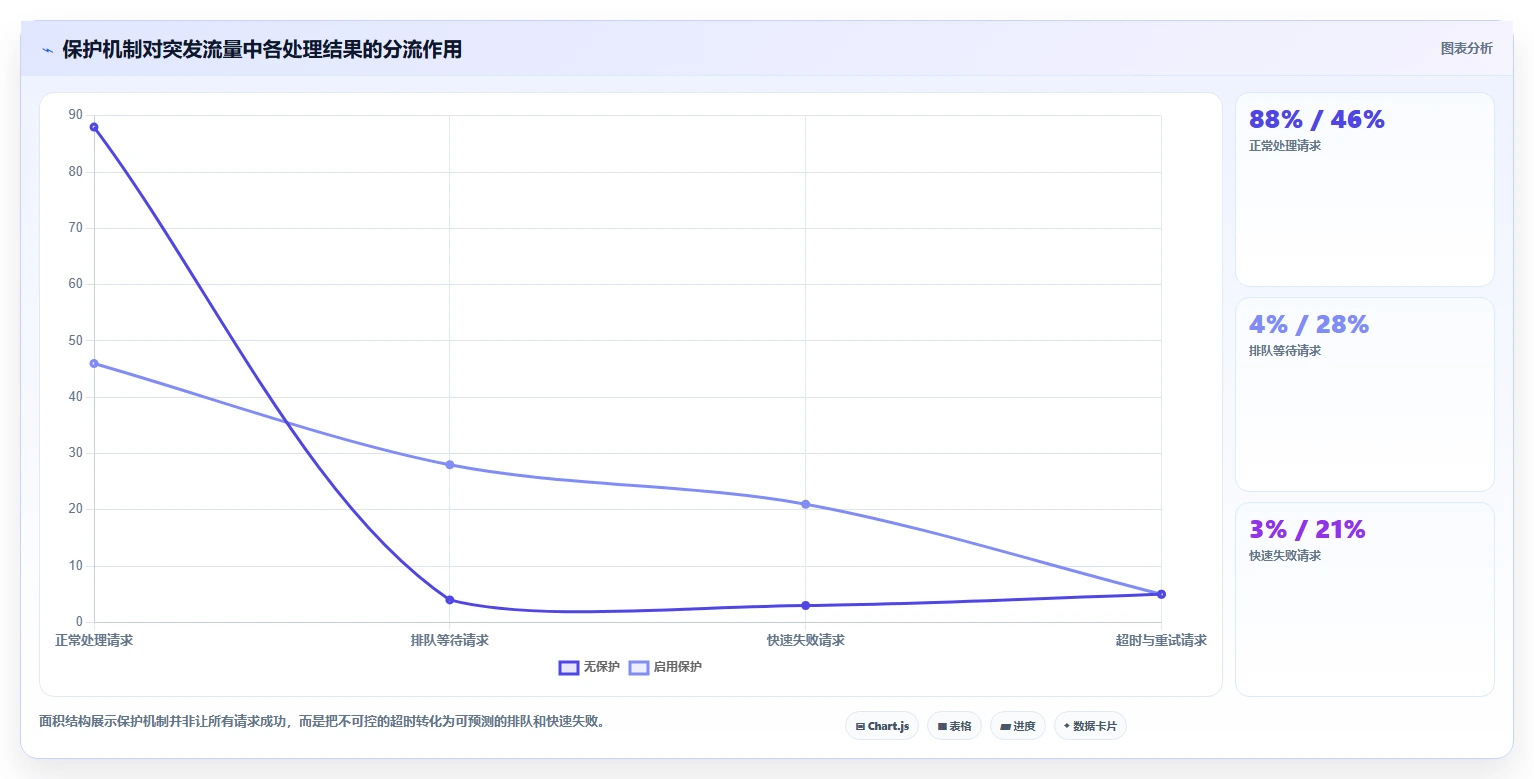The image size is (1534, 779).
Task: Click the 无保护 legend color box
Action: (568, 667)
